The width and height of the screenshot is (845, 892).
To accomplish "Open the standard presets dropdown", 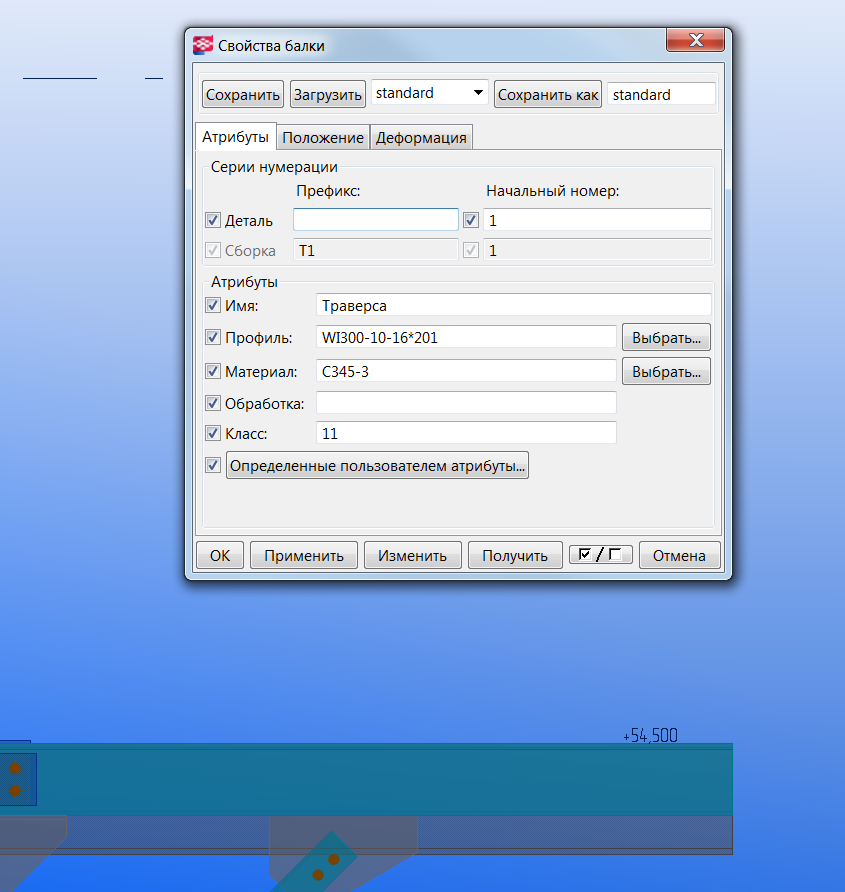I will pyautogui.click(x=430, y=93).
